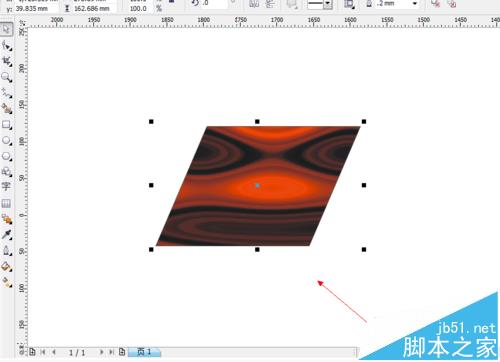This screenshot has width=500, height=362.
Task: Click the wrap text icon in property bar
Action: pyautogui.click(x=349, y=4)
